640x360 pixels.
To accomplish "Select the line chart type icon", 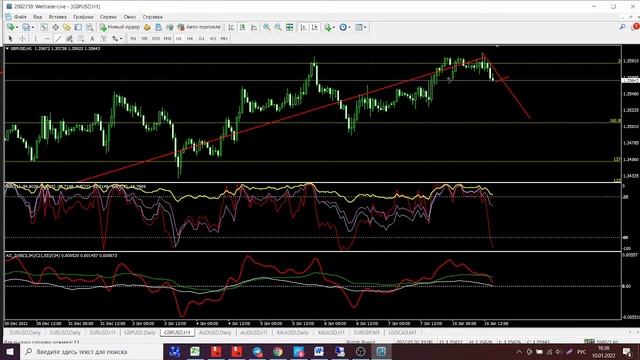I will [254, 27].
